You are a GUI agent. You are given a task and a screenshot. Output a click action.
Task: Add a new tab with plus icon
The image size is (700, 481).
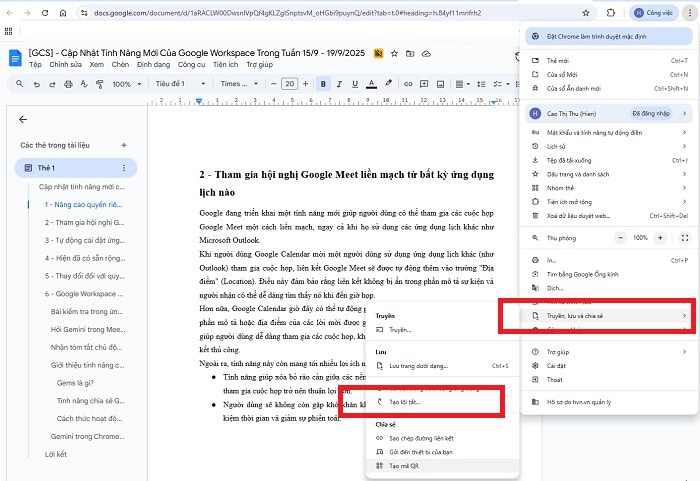coord(123,145)
